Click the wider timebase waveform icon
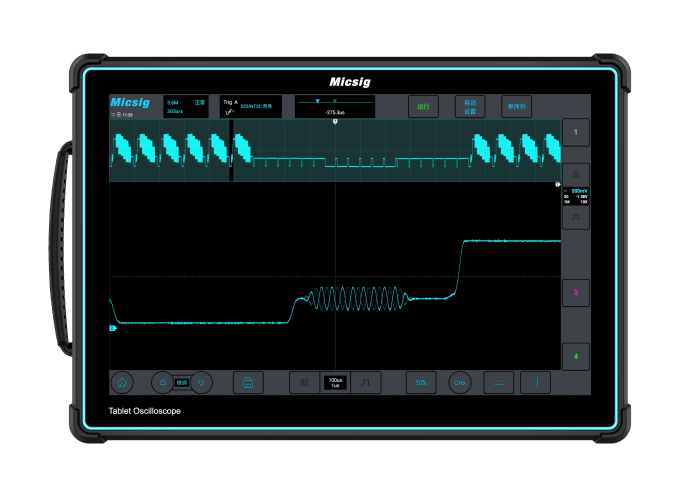This screenshot has height=497, width=700. (304, 382)
